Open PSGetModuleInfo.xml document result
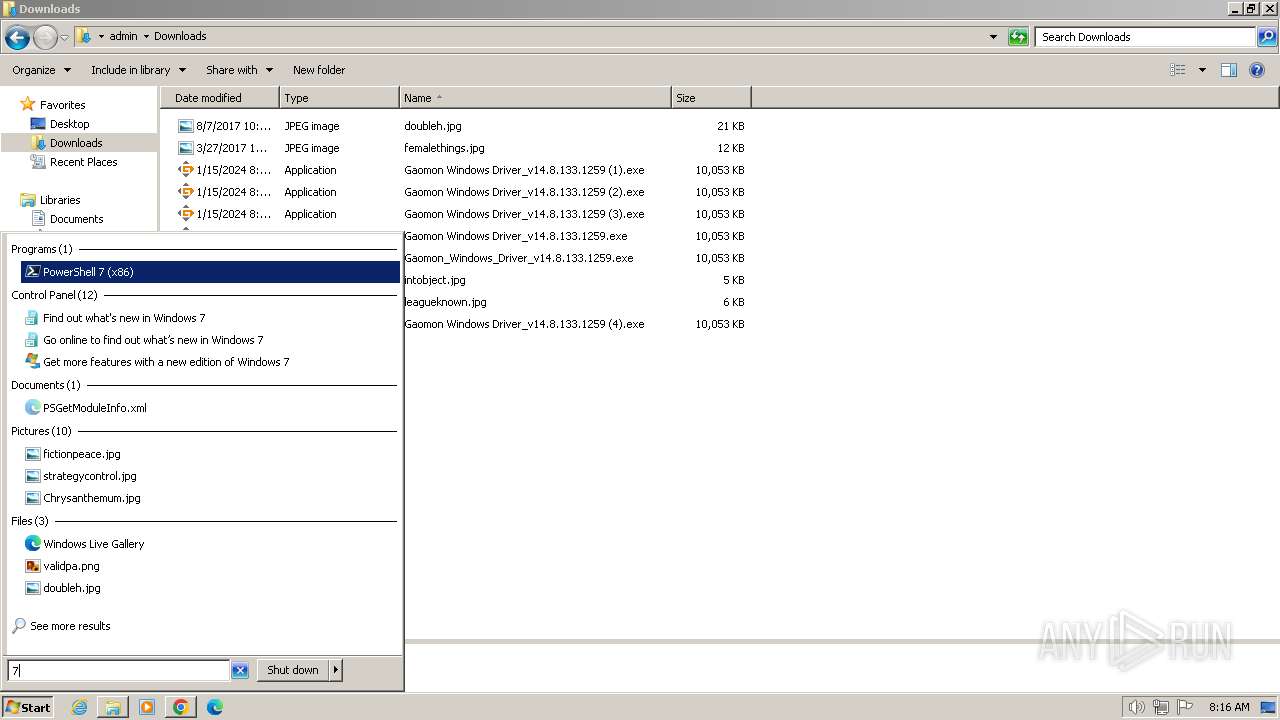This screenshot has height=720, width=1280. [x=94, y=408]
